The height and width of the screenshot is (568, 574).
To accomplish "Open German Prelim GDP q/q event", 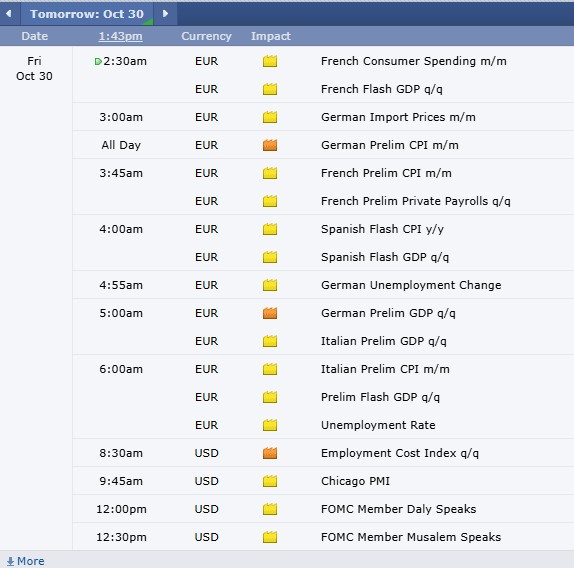I will coord(388,313).
